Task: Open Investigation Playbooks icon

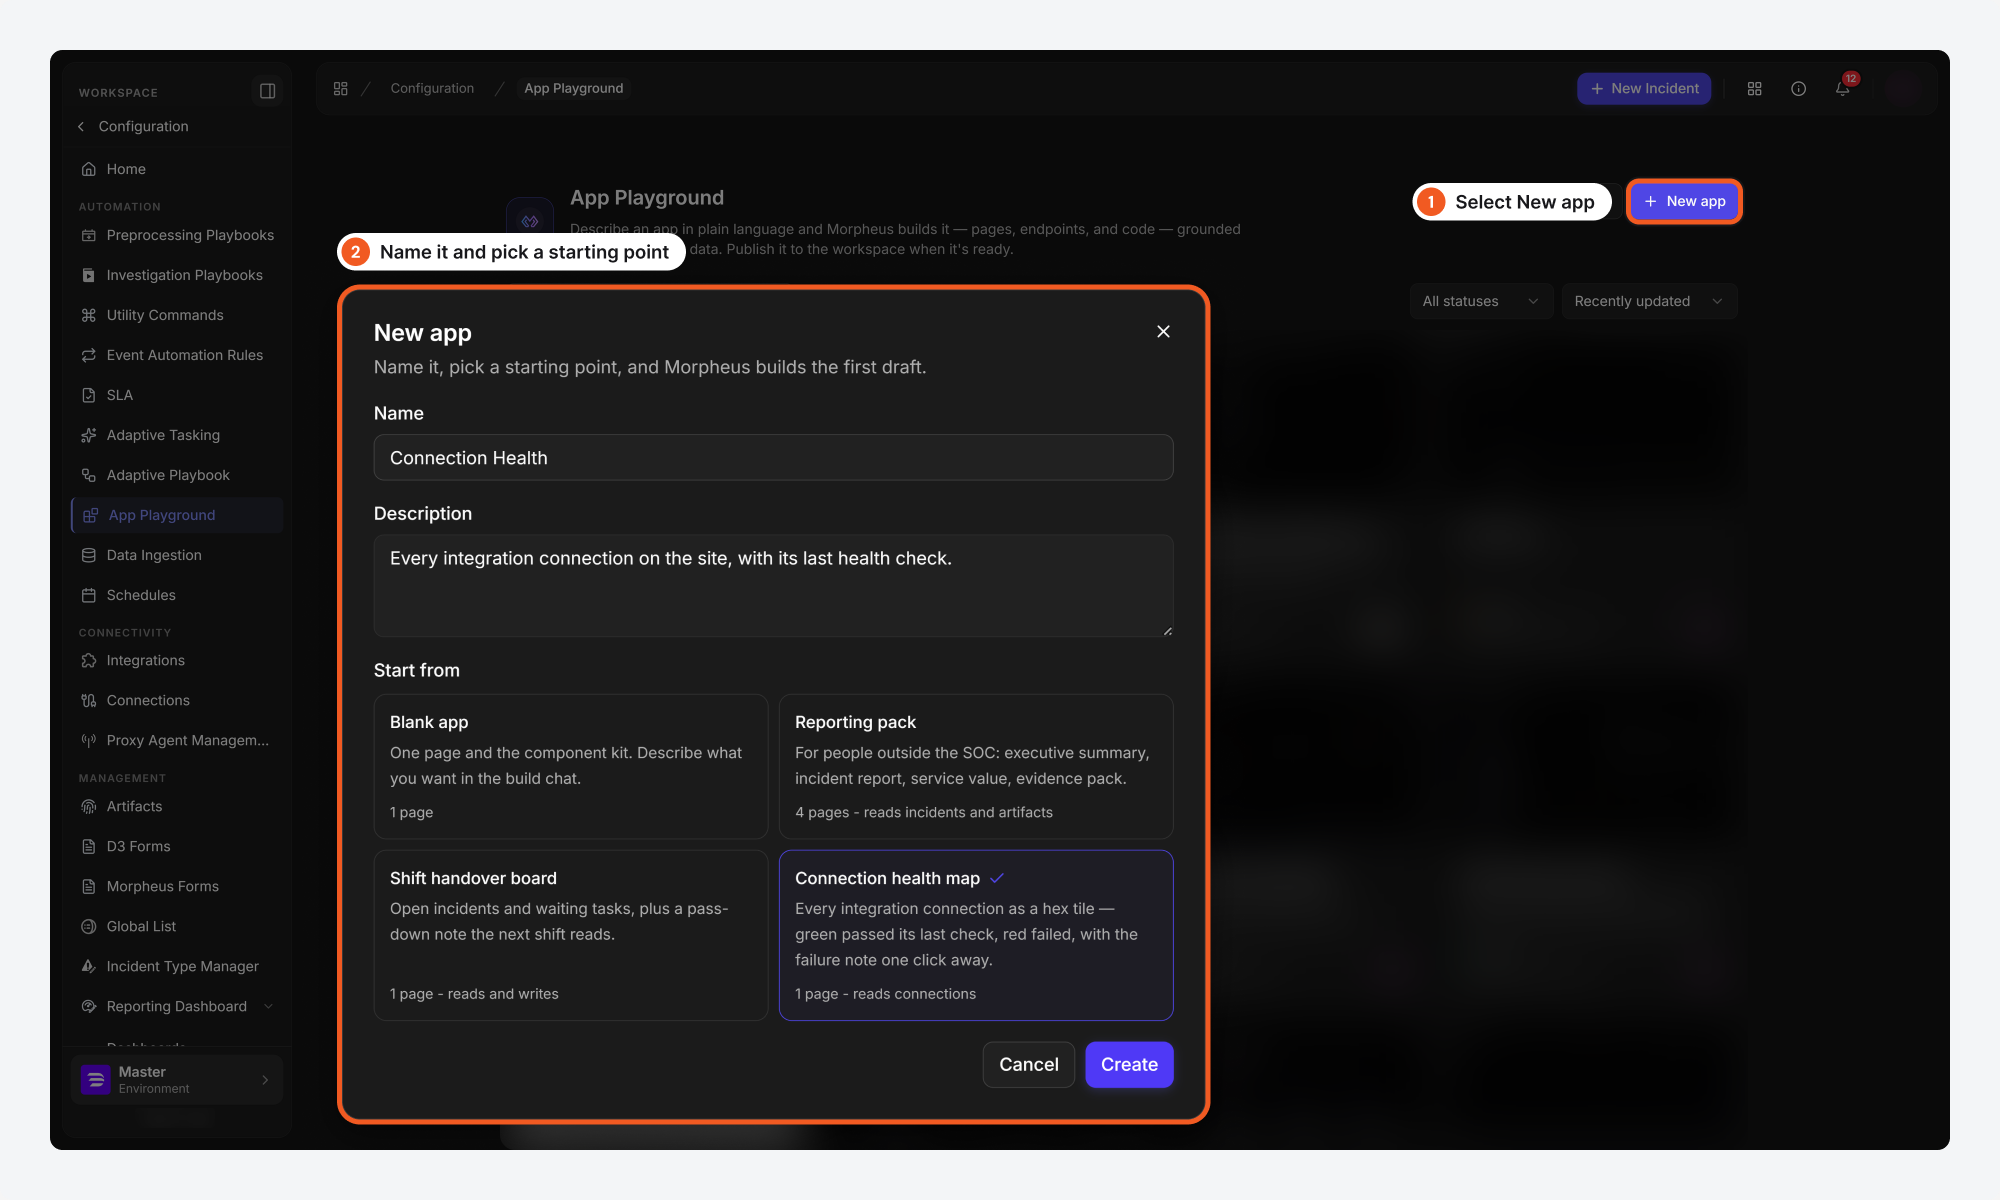Action: click(x=89, y=275)
